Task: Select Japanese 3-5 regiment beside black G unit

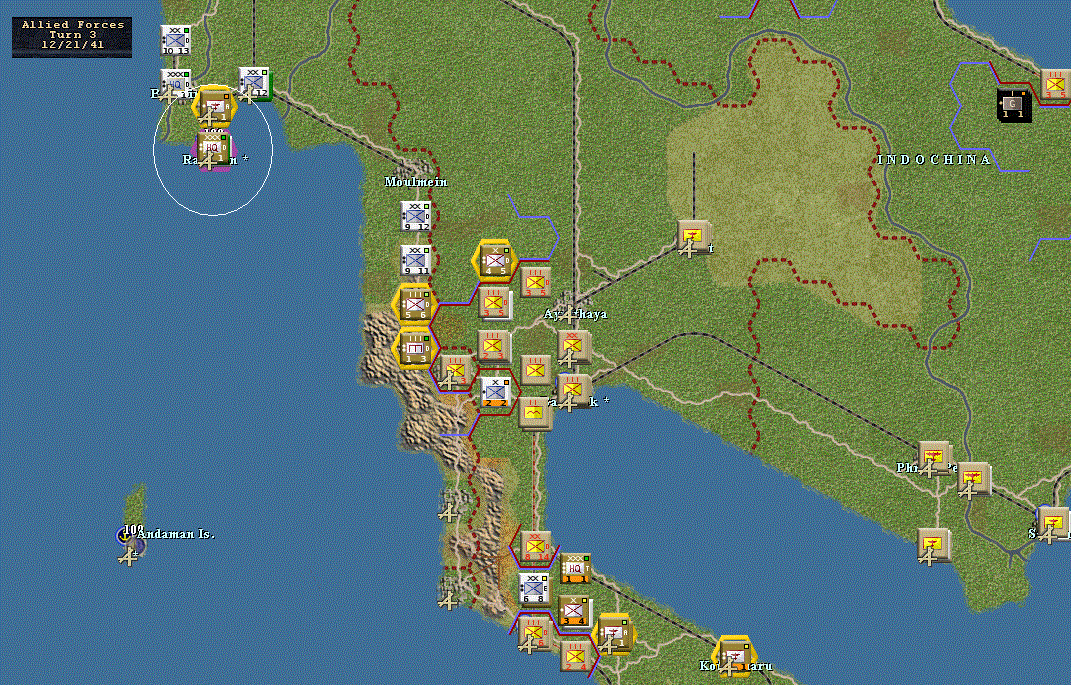Action: point(1055,85)
